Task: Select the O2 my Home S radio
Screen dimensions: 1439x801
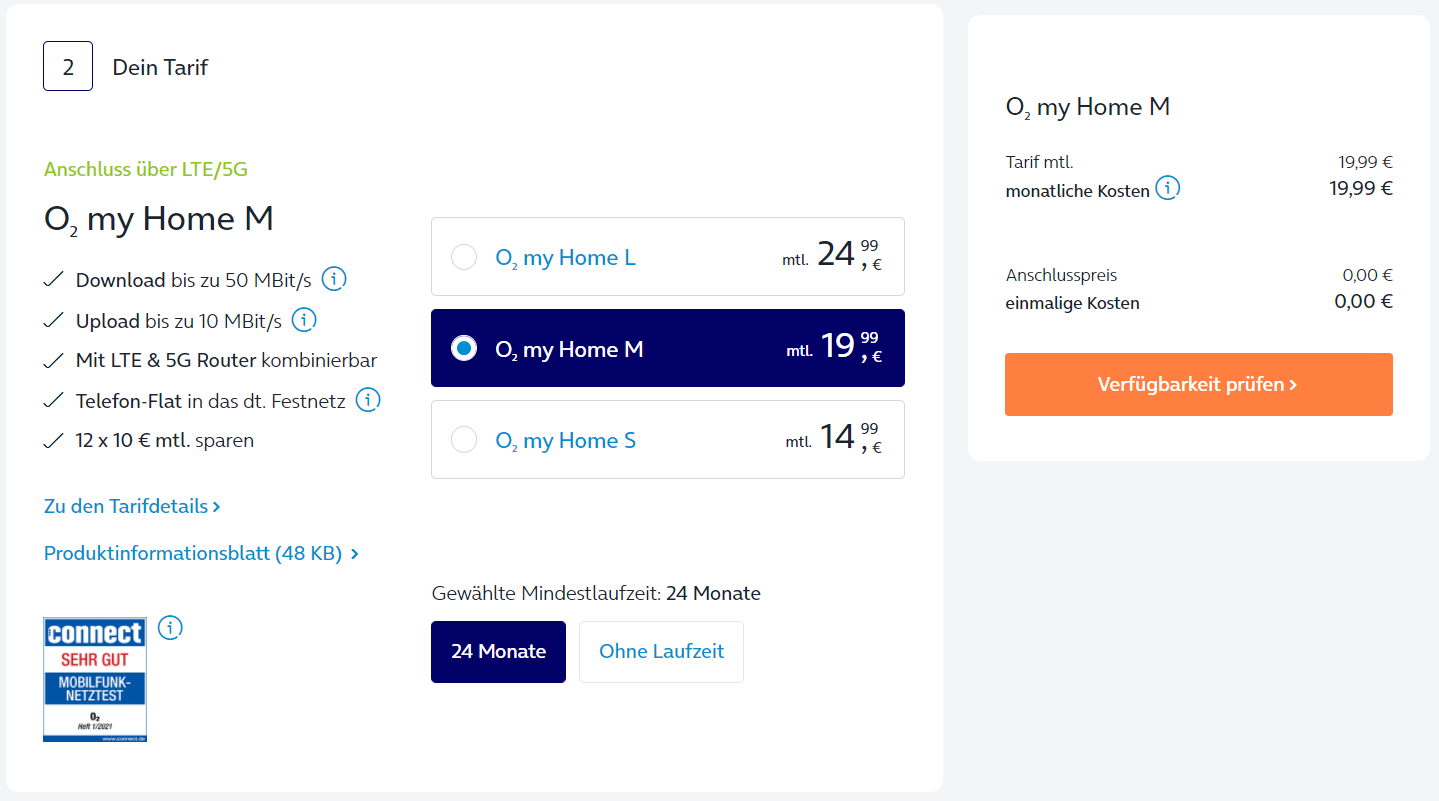Action: pyautogui.click(x=464, y=439)
